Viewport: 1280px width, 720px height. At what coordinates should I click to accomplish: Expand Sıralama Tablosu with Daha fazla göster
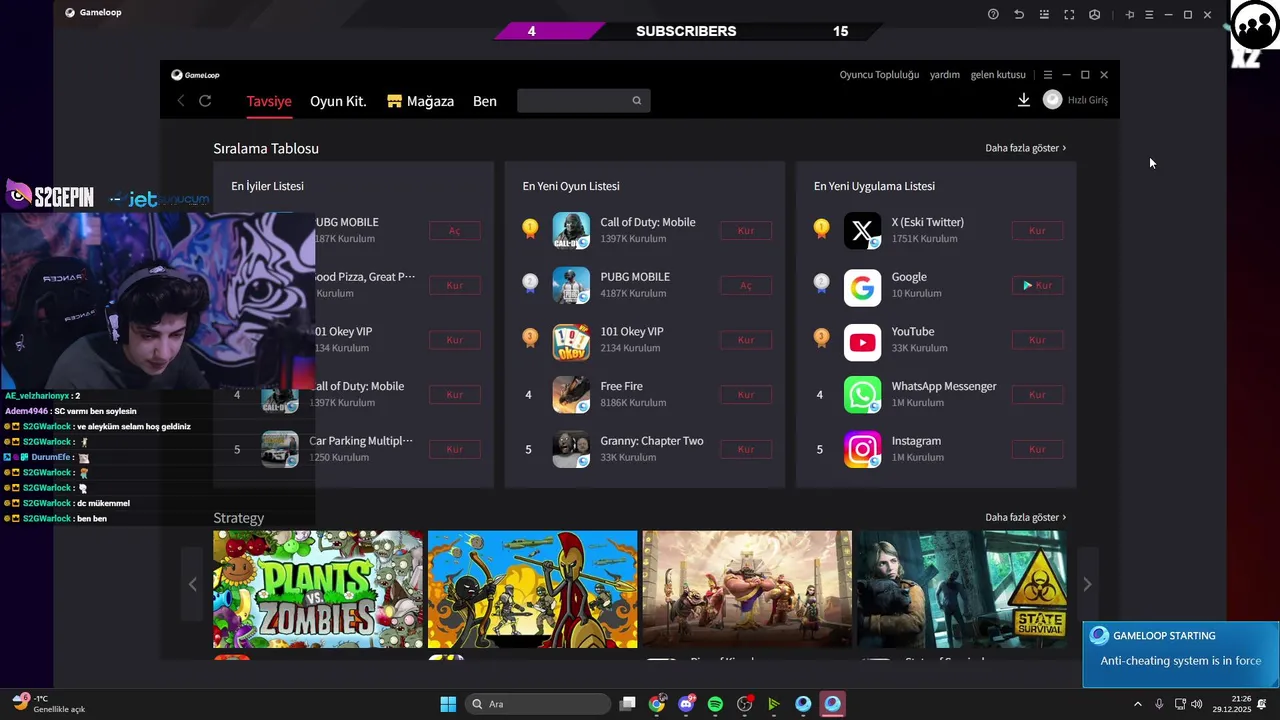(x=1026, y=148)
